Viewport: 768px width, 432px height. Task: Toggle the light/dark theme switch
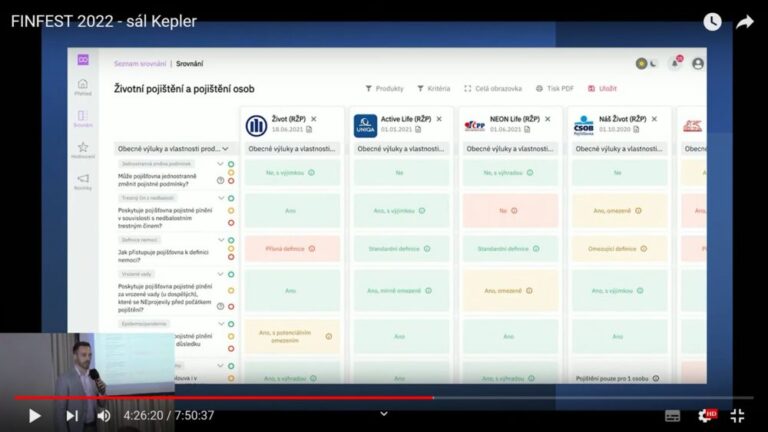[647, 63]
